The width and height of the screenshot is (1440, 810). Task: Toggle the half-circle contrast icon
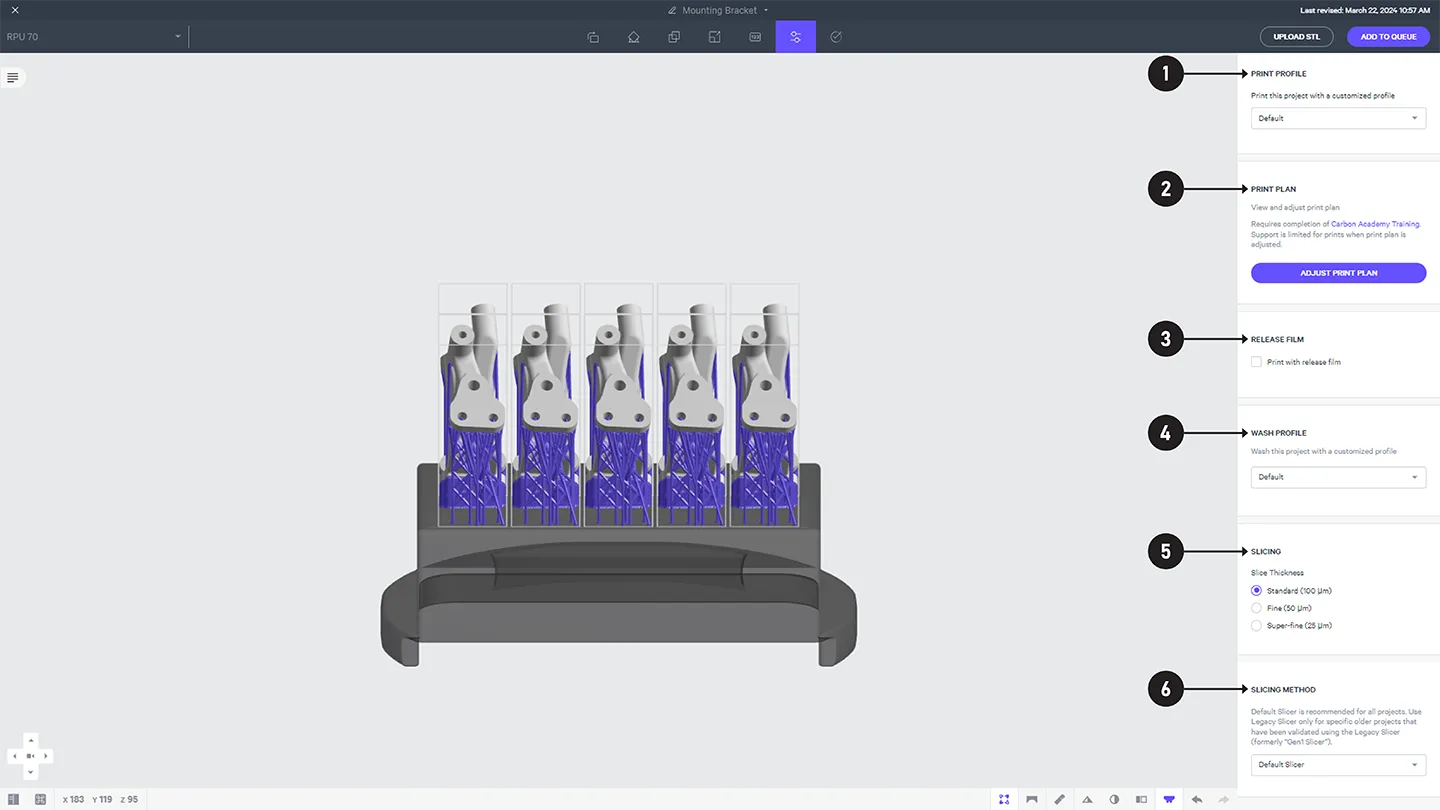click(x=1114, y=799)
